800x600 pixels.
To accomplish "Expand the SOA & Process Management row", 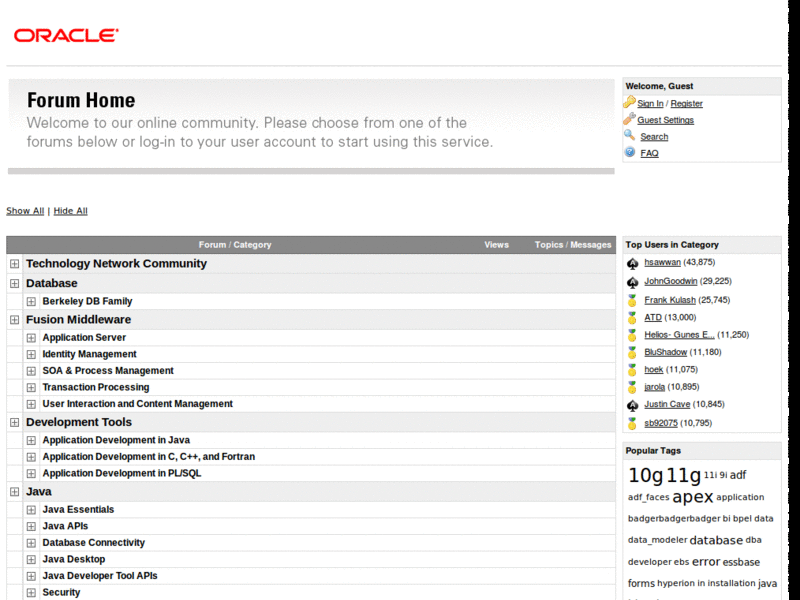I will click(x=31, y=371).
